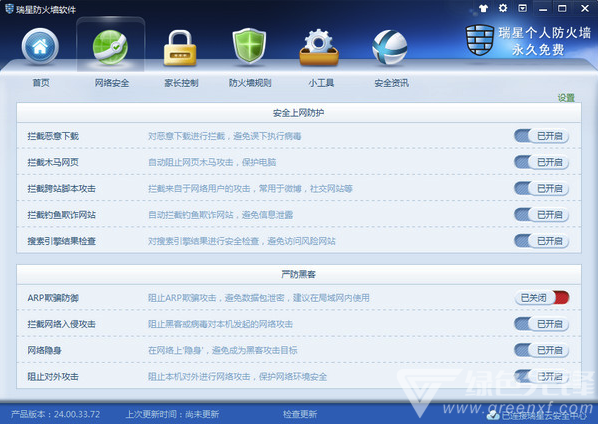
Task: Open the 安全资讯 globe icon
Action: coord(389,48)
